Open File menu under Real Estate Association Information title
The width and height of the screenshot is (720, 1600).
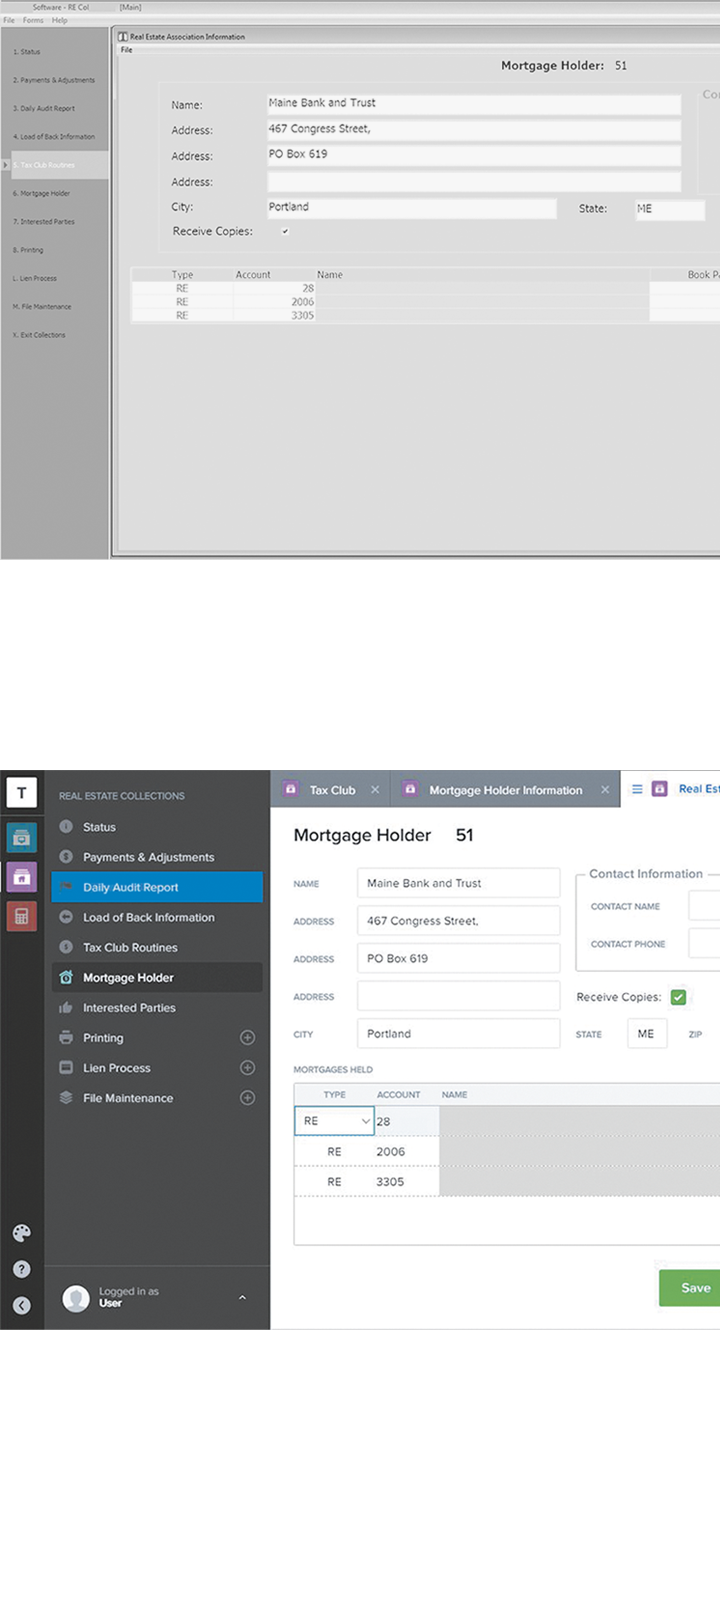(x=126, y=49)
